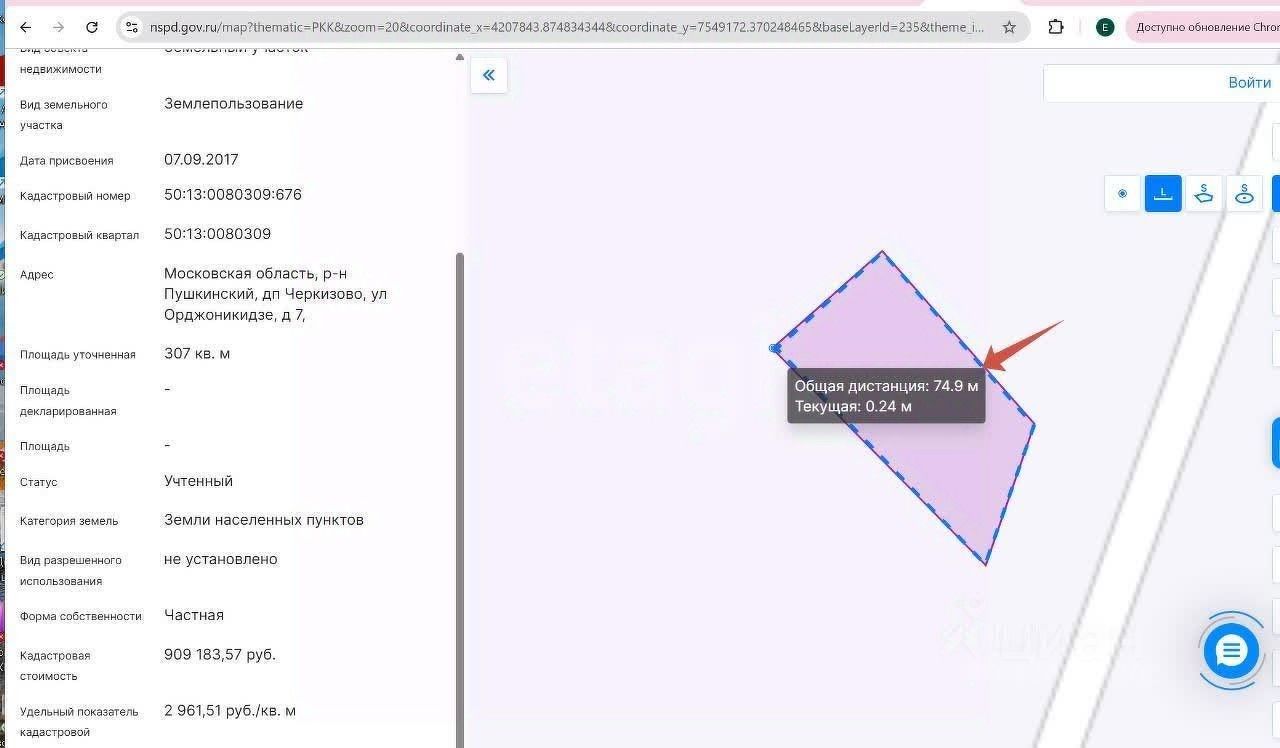This screenshot has height=748, width=1280.
Task: Click the 'Категория земель' label
Action: (x=69, y=521)
